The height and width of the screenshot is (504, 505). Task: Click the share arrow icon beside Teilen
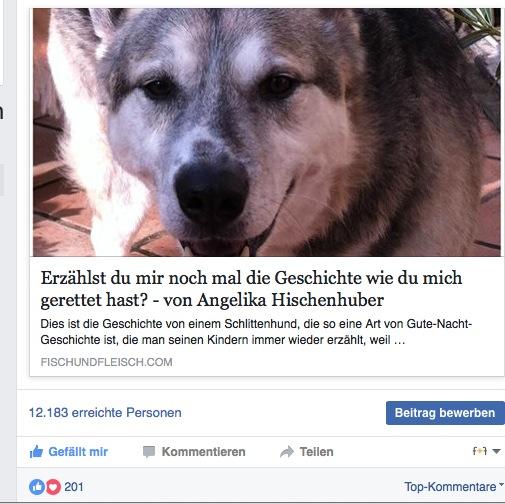pyautogui.click(x=287, y=452)
